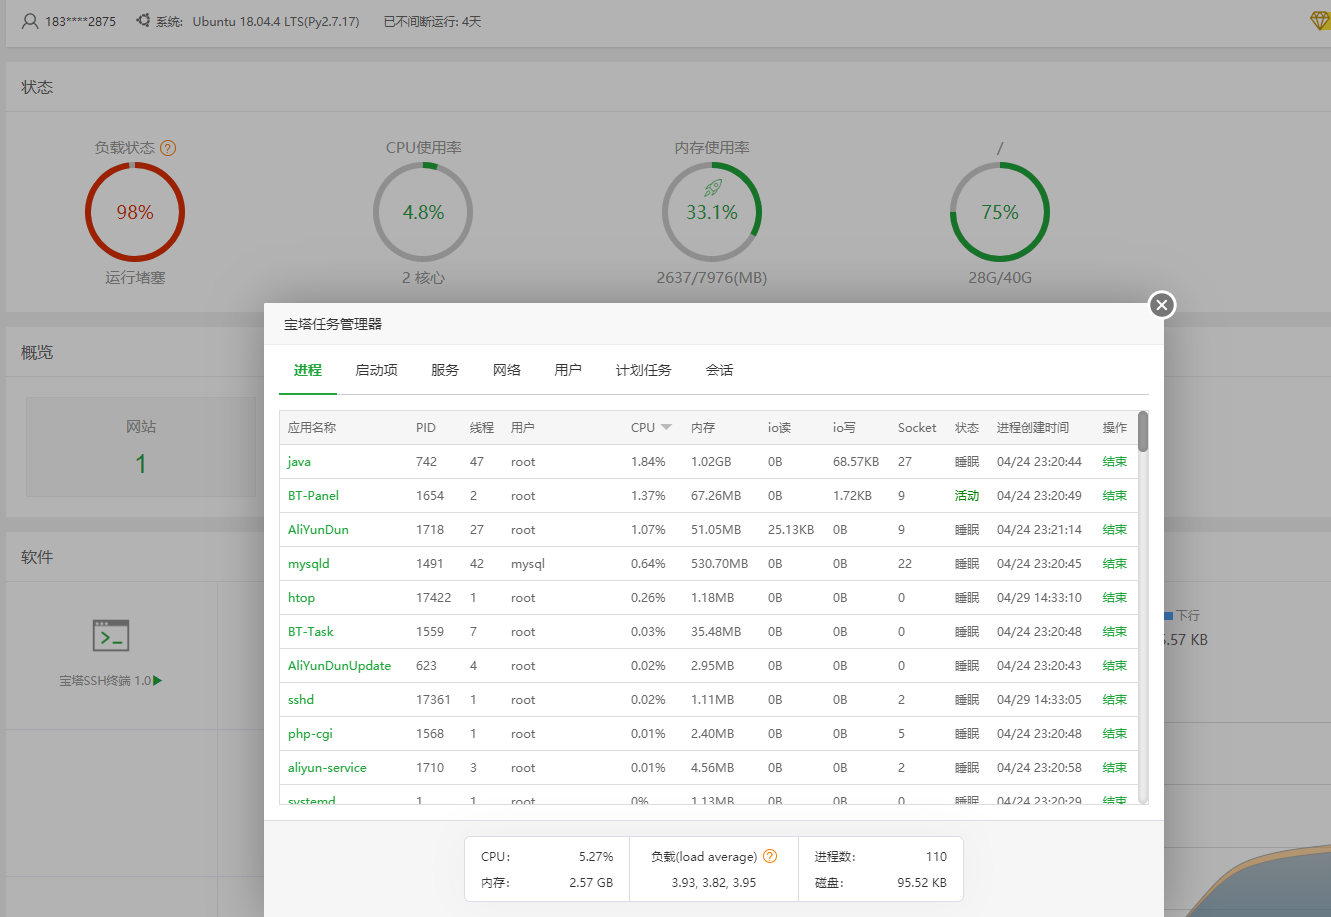Click the Ubuntu system icon in header
Screen dimensions: 1331x917
coord(143,21)
